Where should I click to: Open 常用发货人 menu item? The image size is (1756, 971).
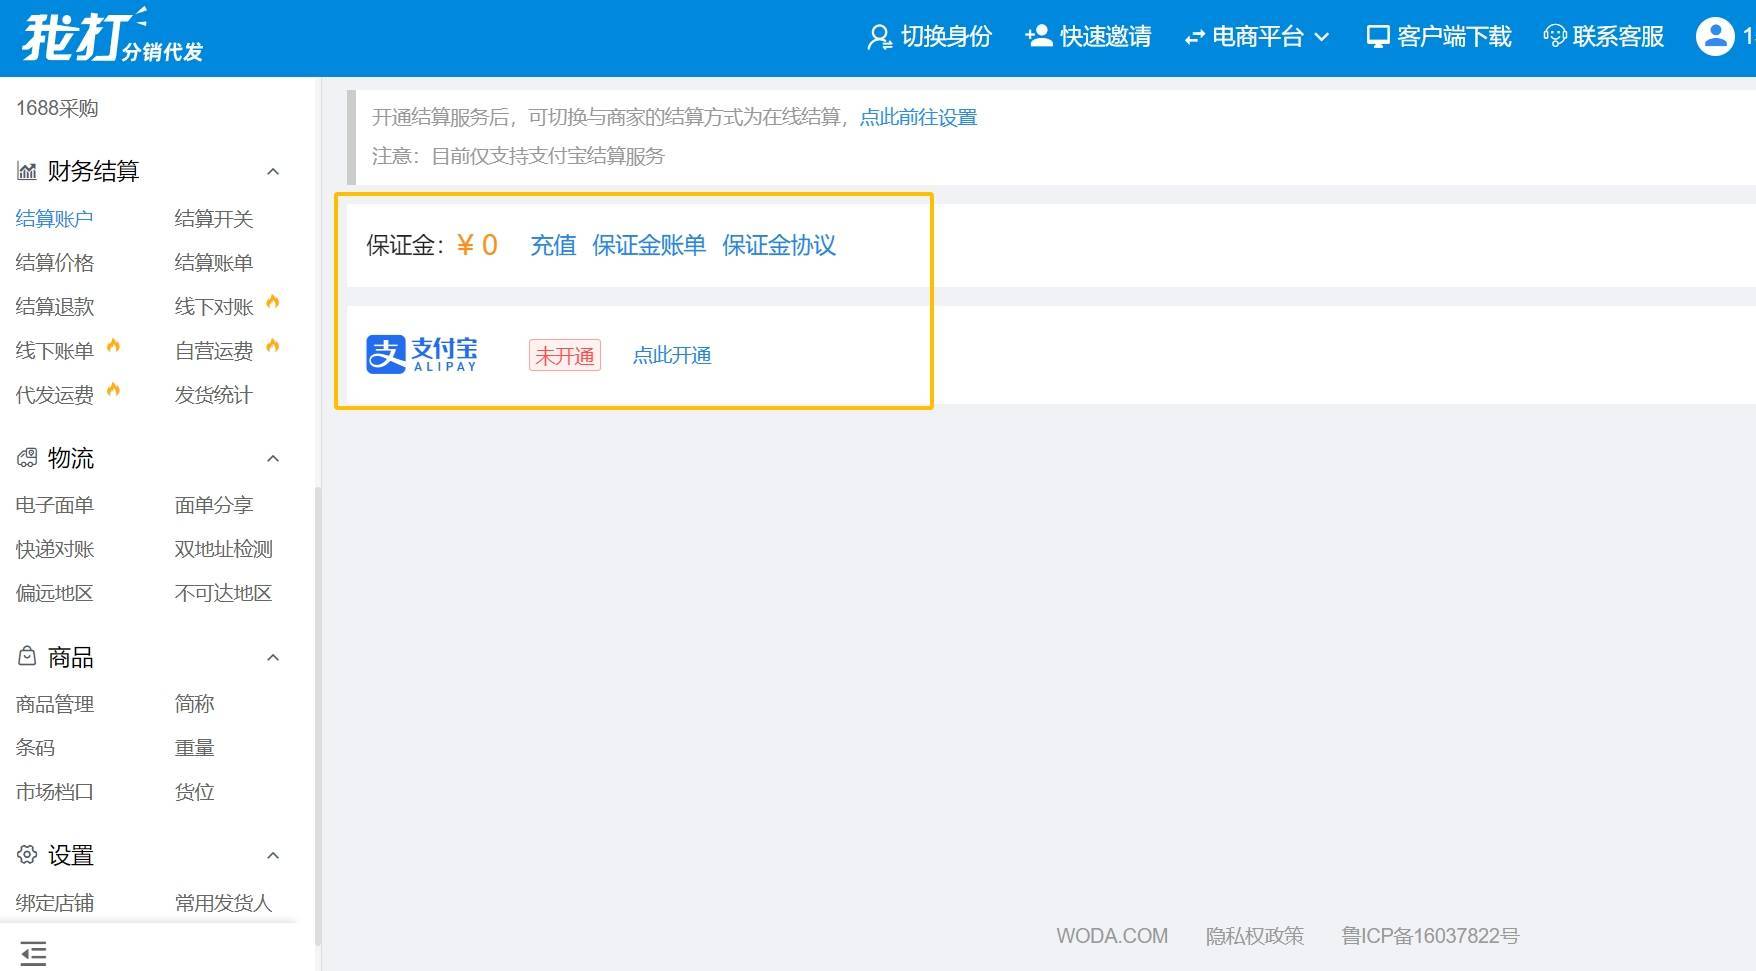tap(223, 903)
